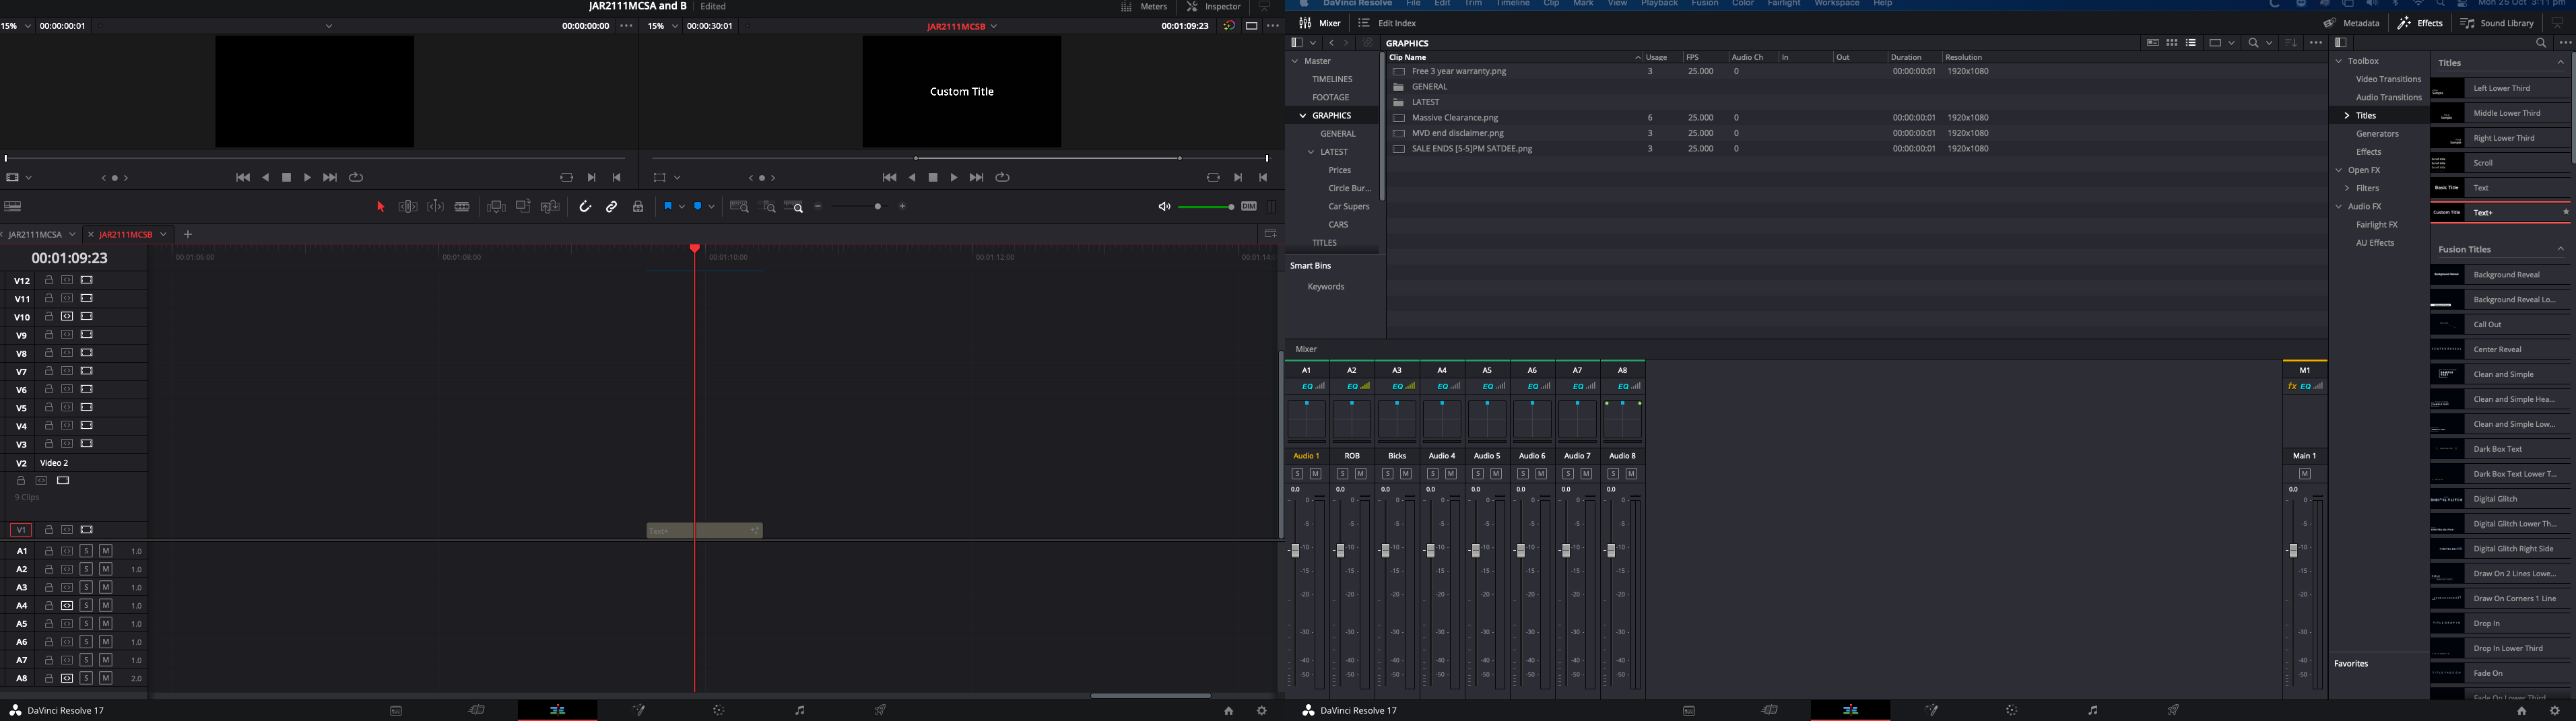Disable video track V5
This screenshot has height=721, width=2576.
tap(87, 407)
